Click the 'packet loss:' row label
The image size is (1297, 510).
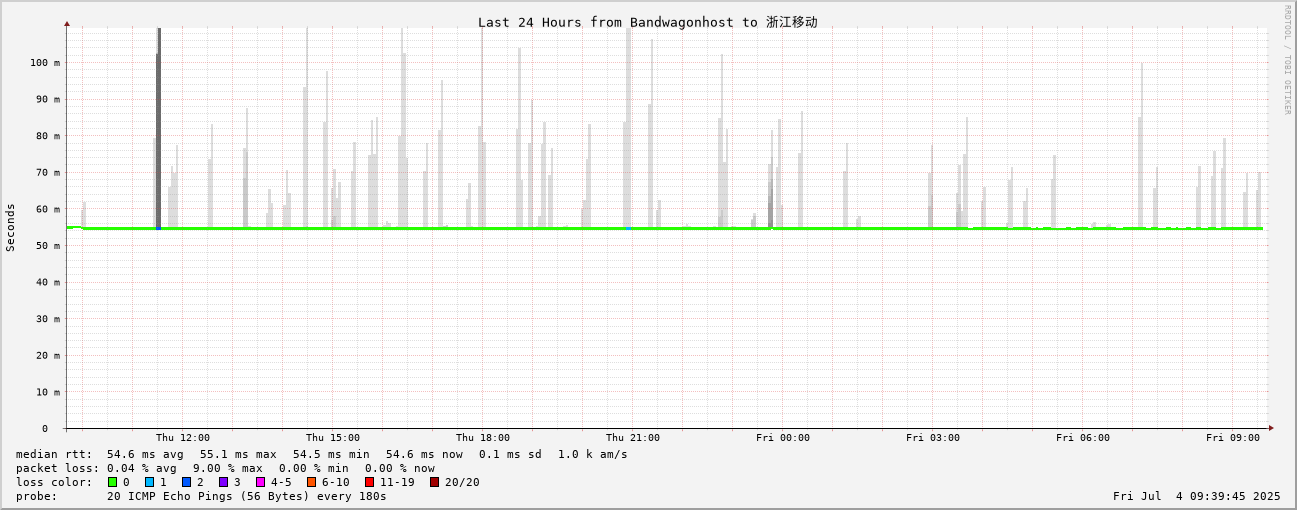[x=58, y=468]
